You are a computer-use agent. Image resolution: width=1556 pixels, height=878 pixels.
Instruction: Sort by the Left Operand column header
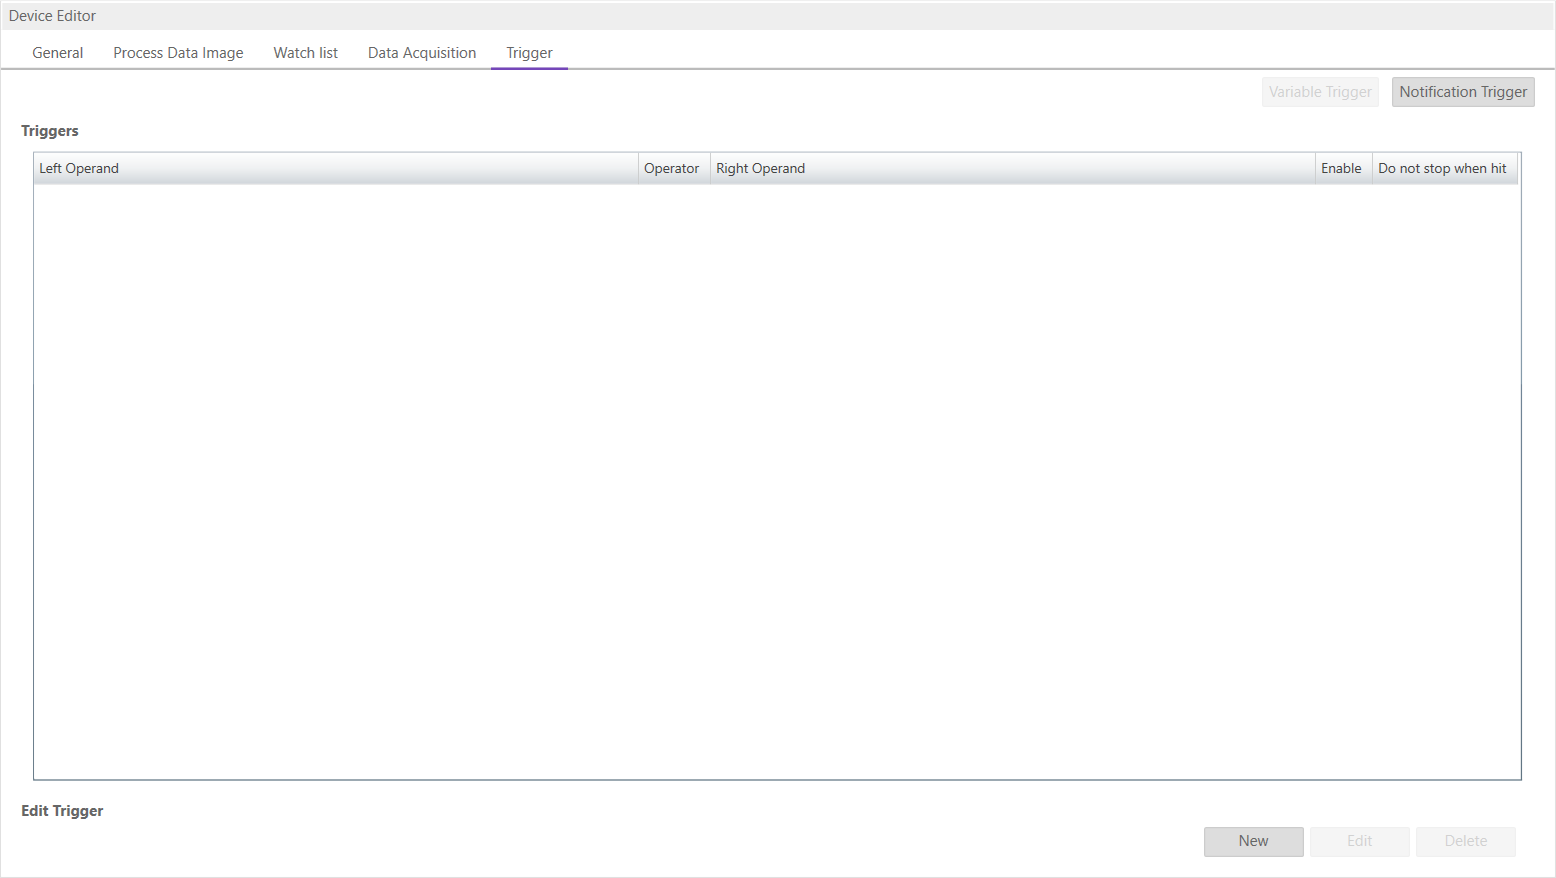coord(335,168)
